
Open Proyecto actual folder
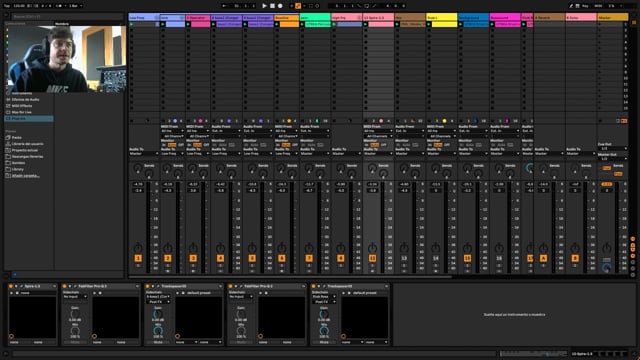coord(24,150)
